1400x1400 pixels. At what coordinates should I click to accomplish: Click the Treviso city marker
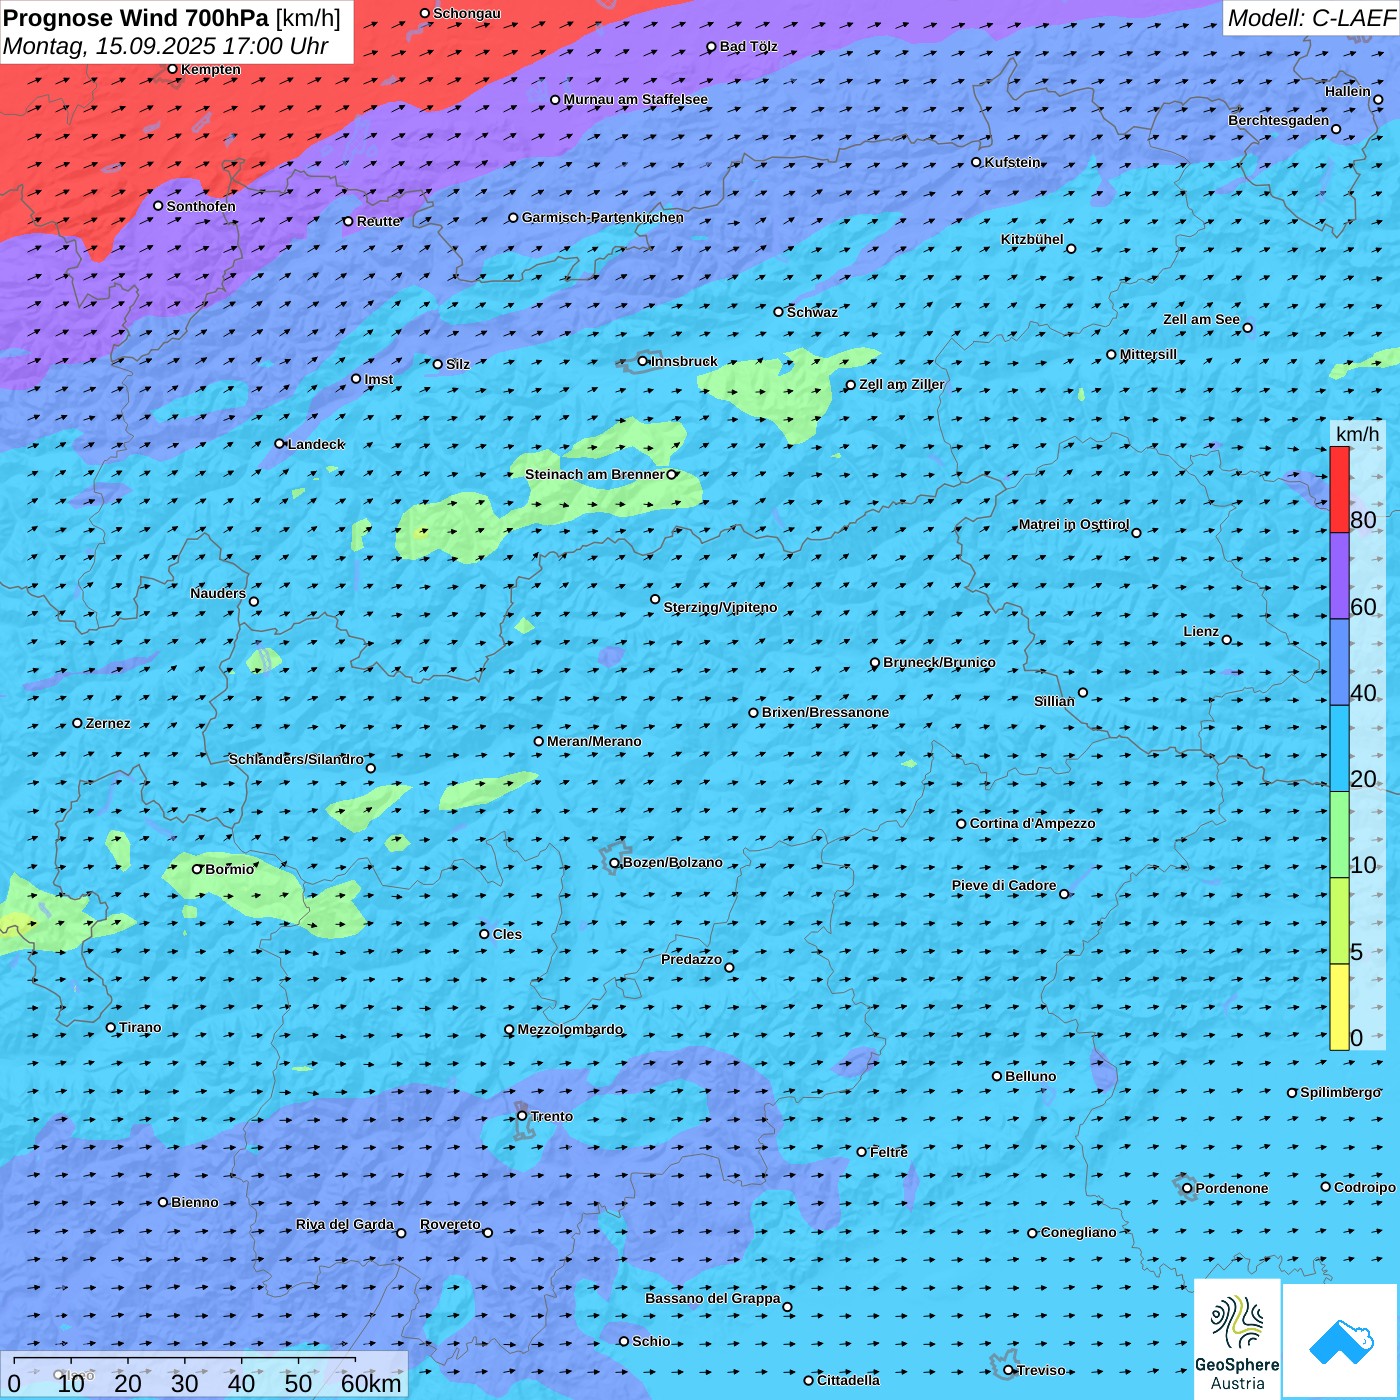pos(1009,1370)
